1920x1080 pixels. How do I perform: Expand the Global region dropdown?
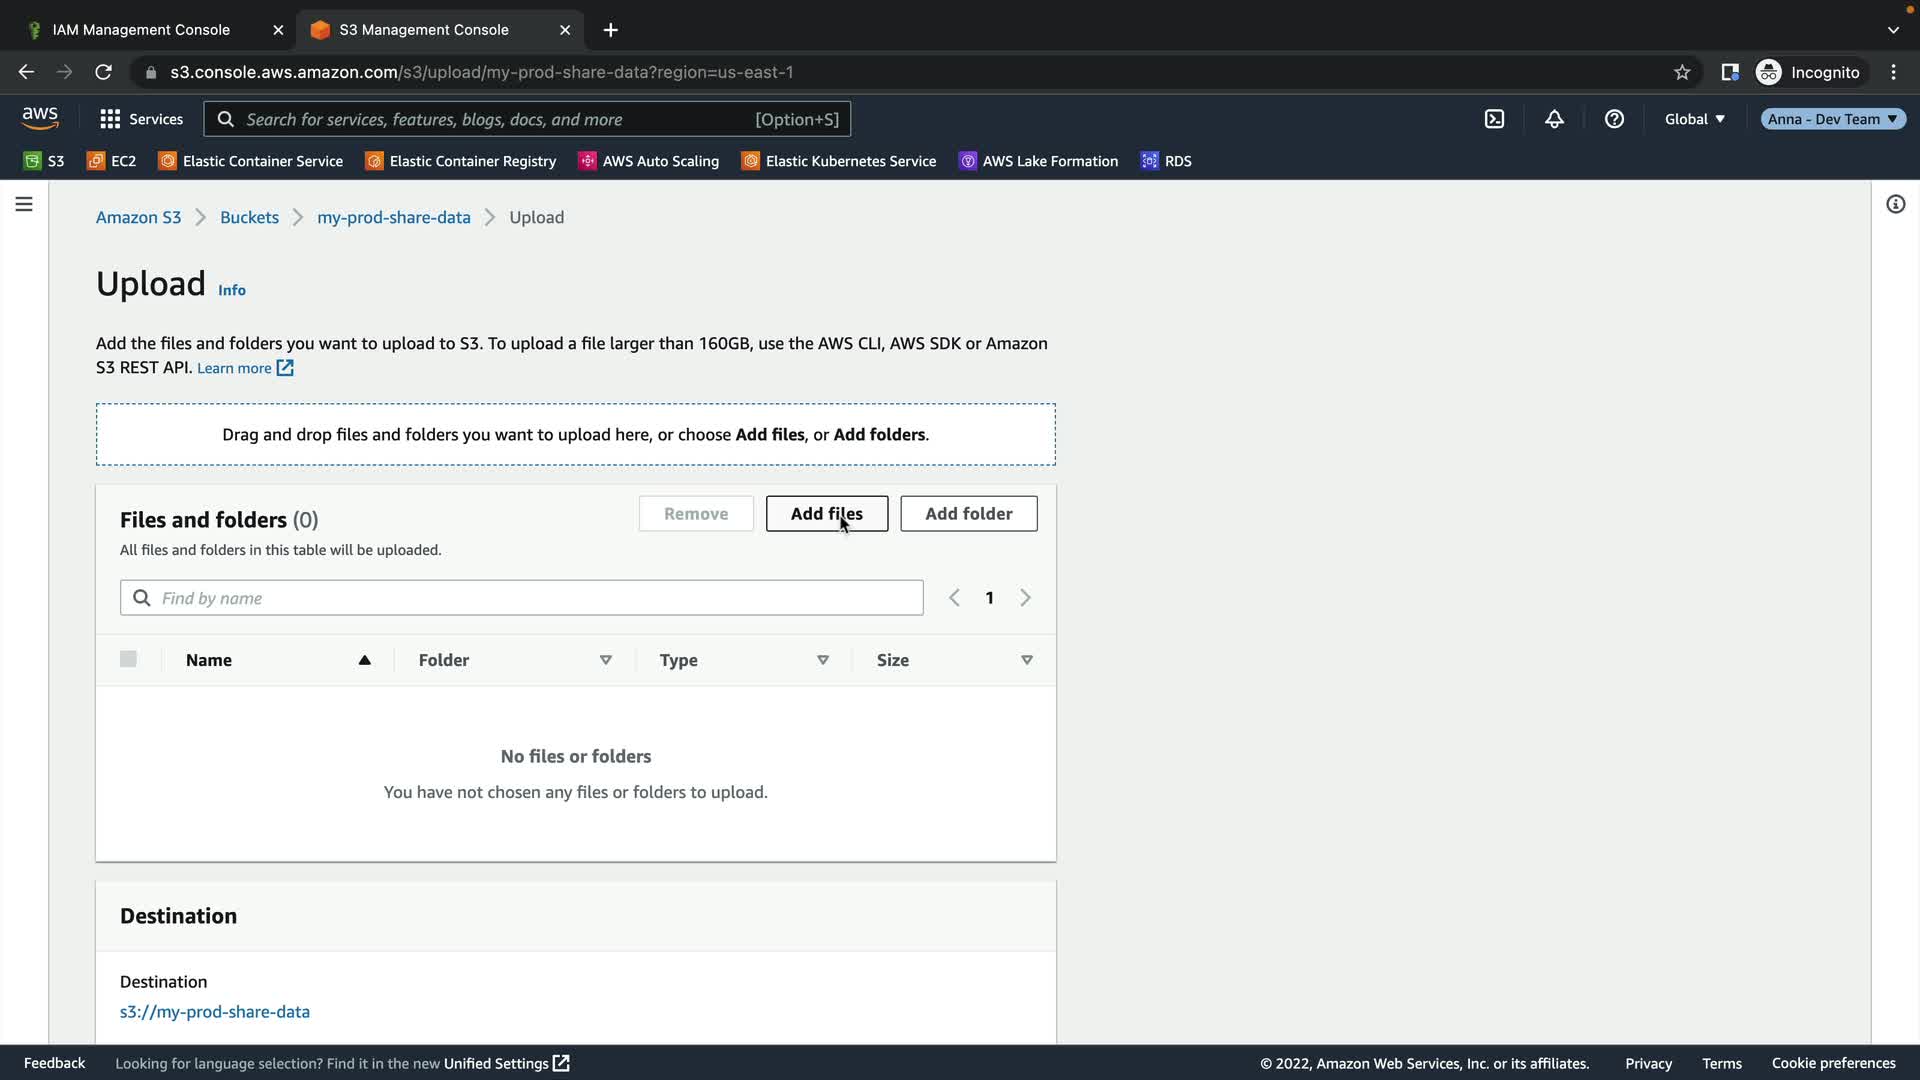(x=1694, y=119)
